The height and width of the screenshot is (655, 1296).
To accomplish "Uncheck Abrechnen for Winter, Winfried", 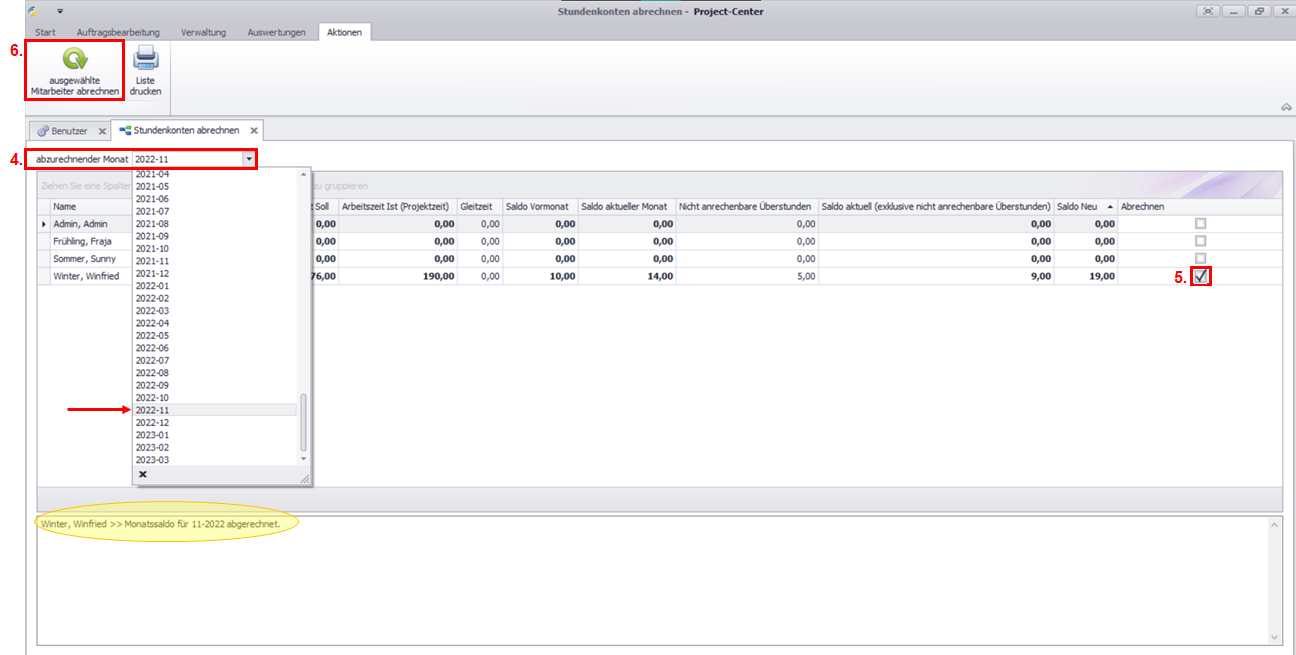I will [x=1201, y=276].
